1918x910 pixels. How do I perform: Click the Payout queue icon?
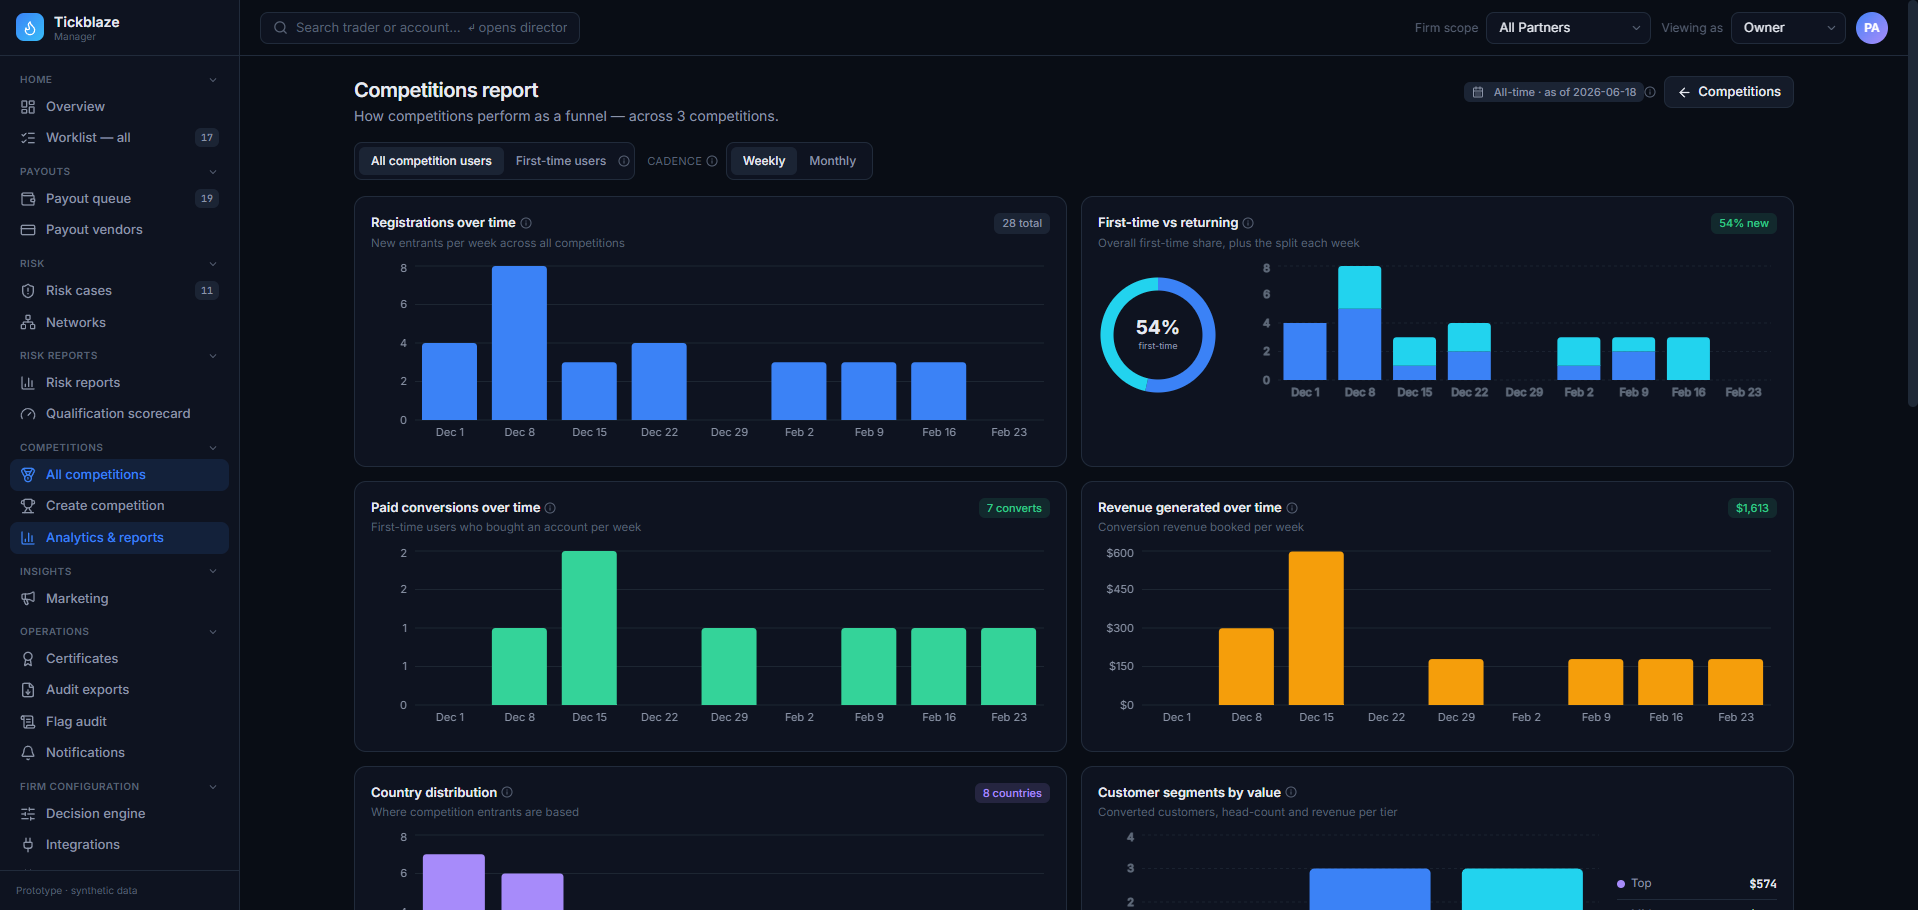pos(28,199)
